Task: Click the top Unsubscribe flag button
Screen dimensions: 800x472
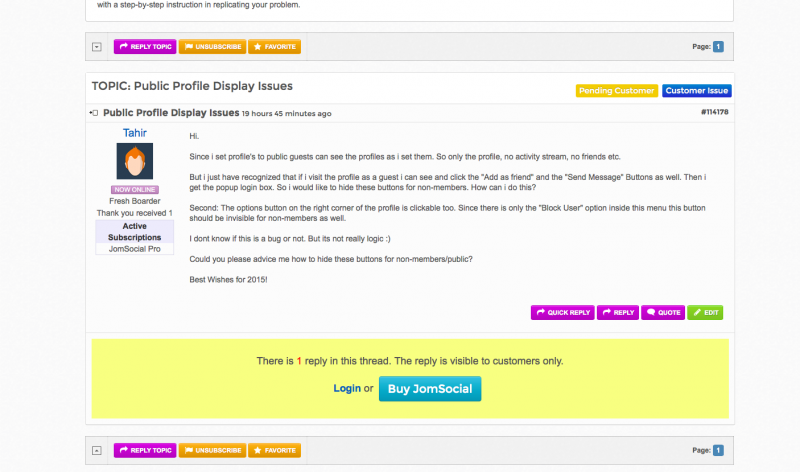Action: coord(212,46)
